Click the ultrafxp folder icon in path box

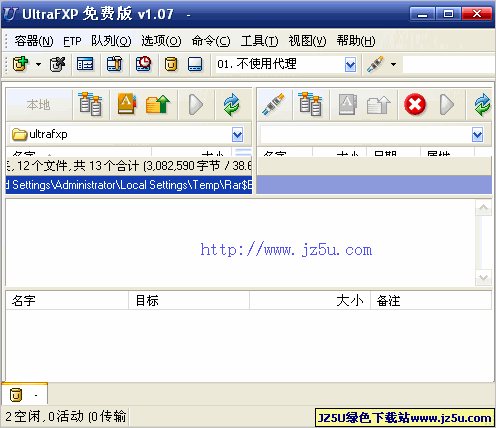19,135
